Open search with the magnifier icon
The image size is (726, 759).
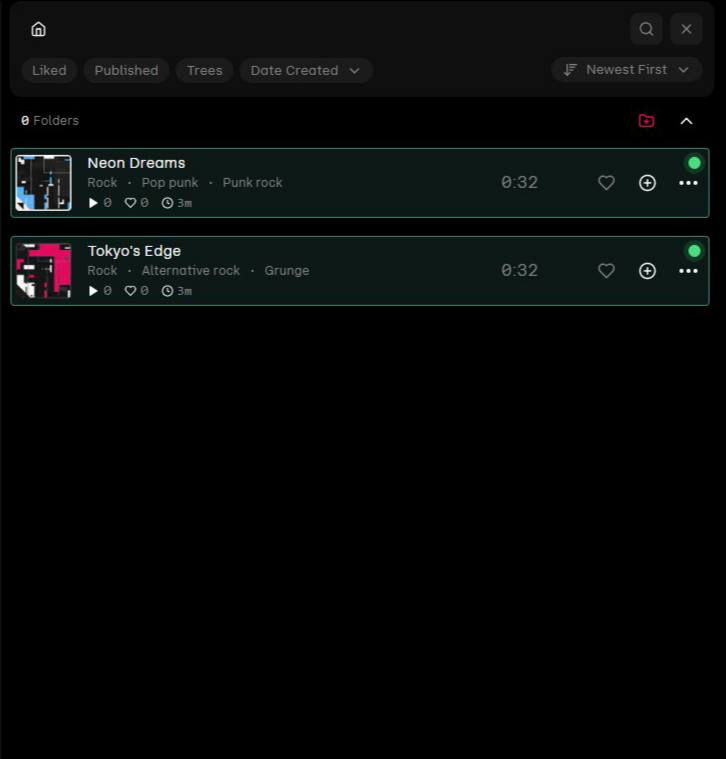[x=646, y=29]
